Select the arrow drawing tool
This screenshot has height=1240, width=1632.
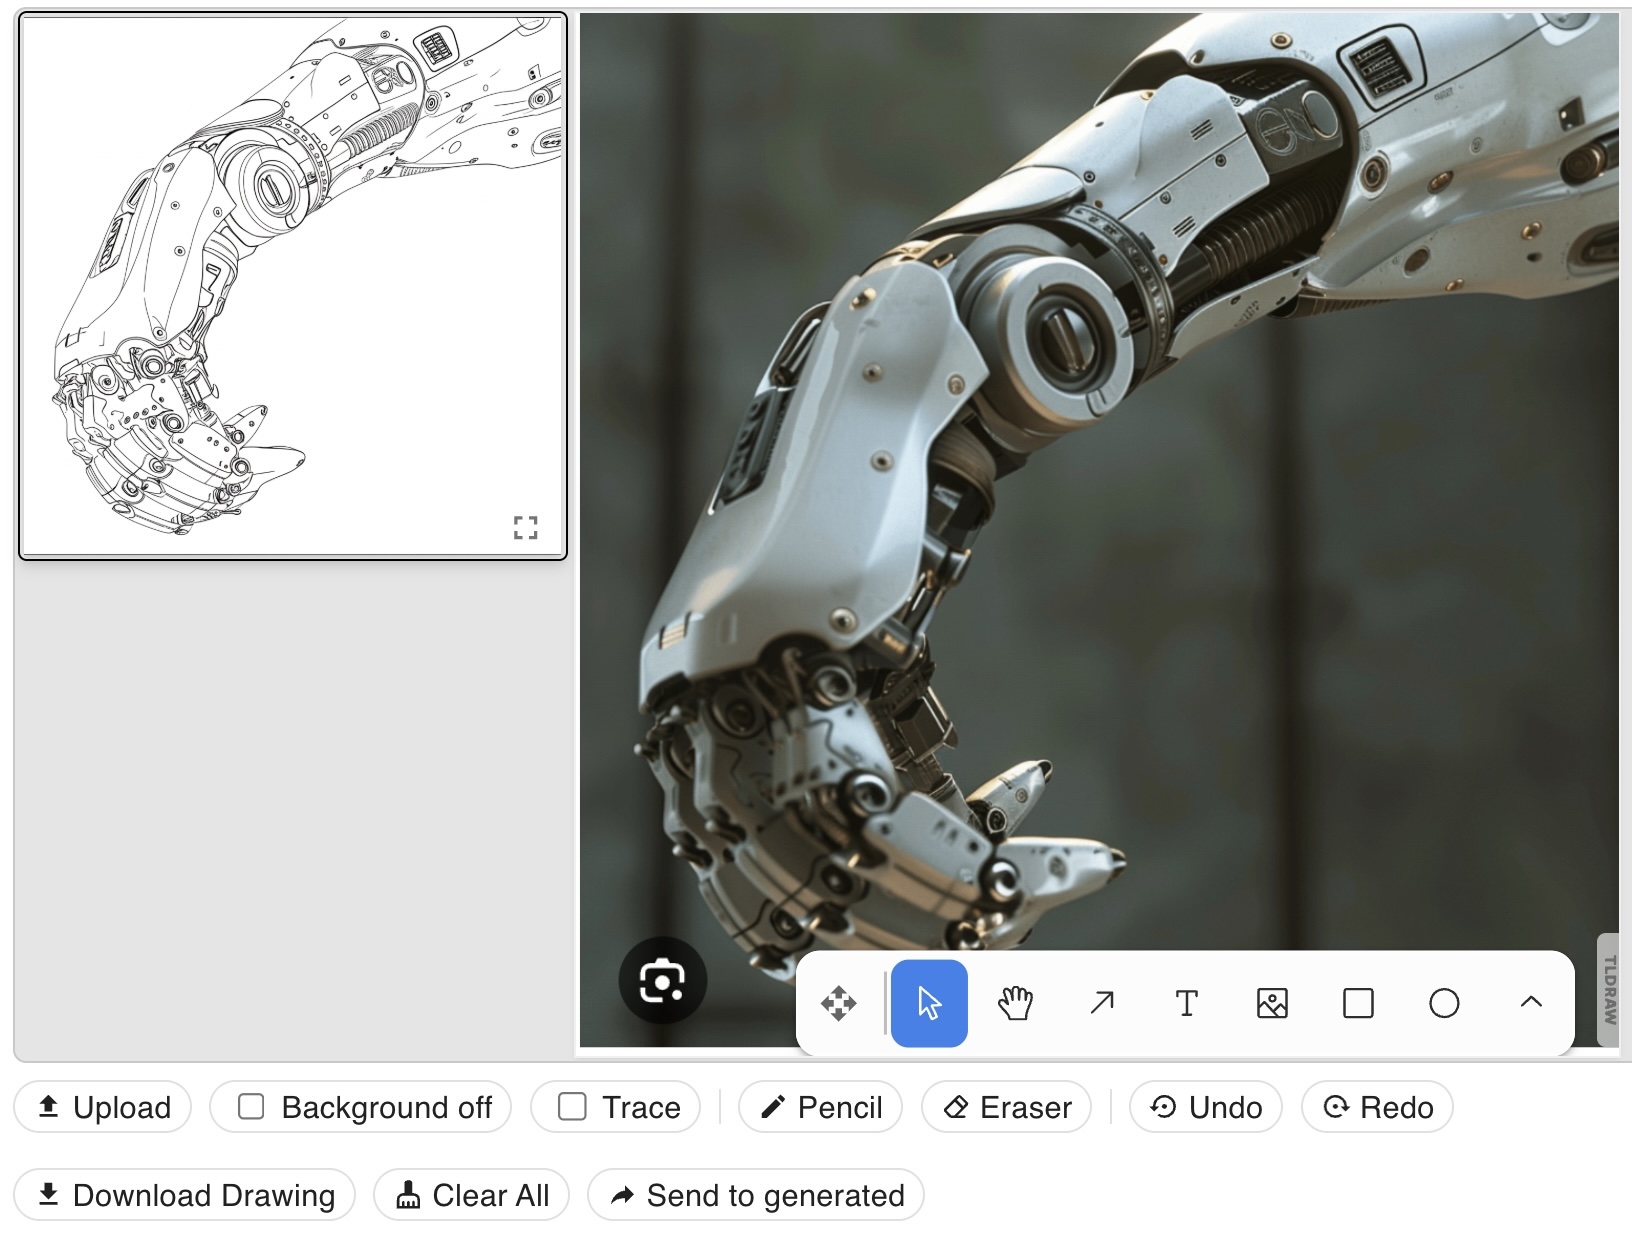click(x=1101, y=1003)
